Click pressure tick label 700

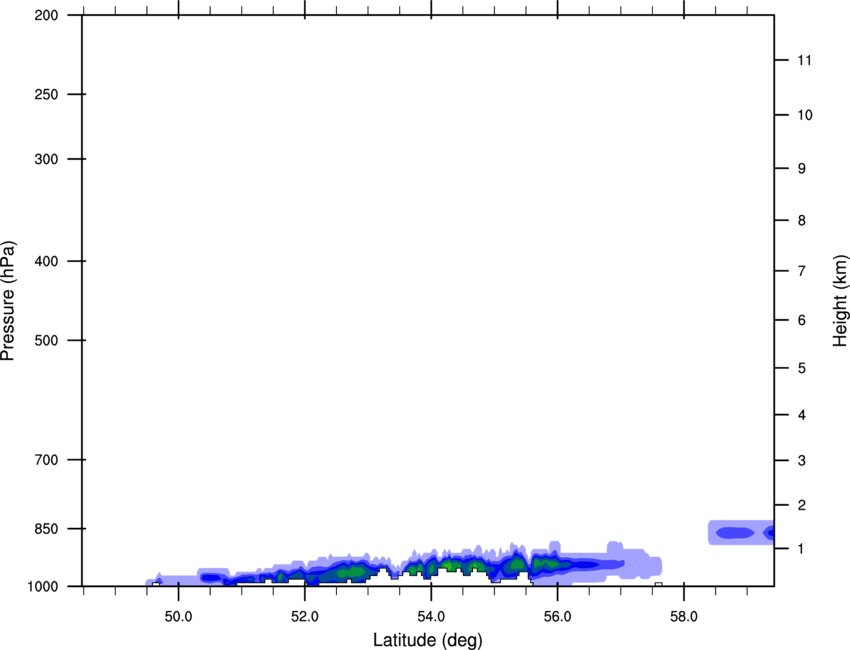46,460
